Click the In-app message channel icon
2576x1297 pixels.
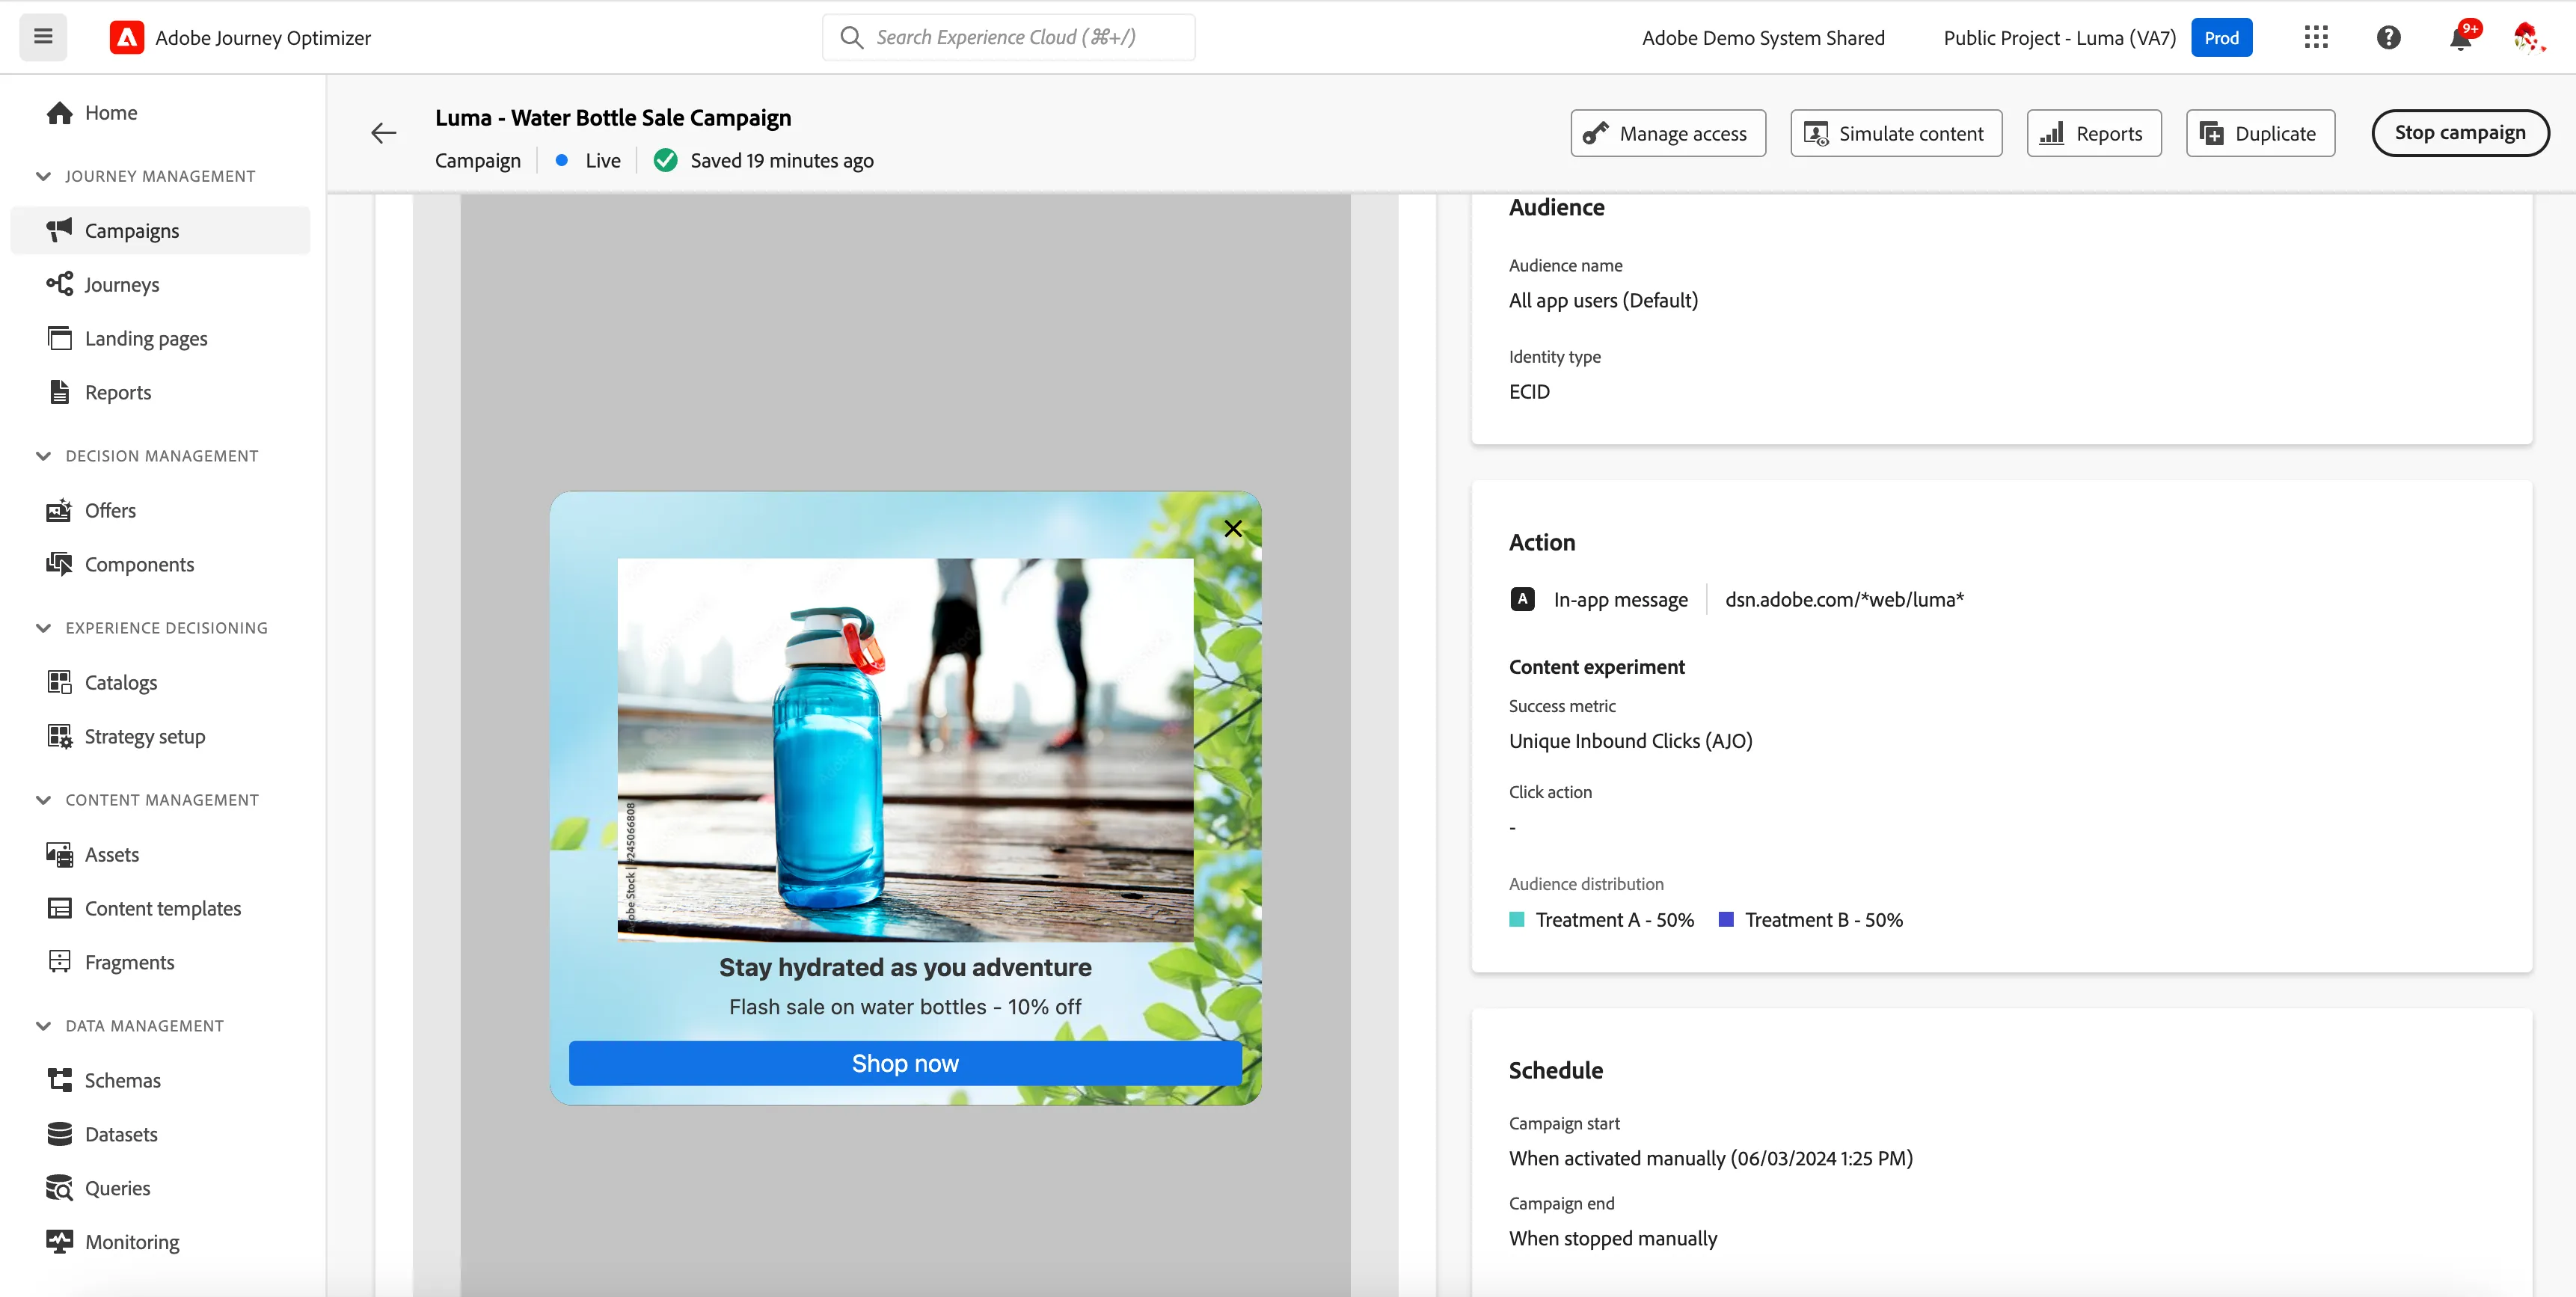pyautogui.click(x=1522, y=599)
